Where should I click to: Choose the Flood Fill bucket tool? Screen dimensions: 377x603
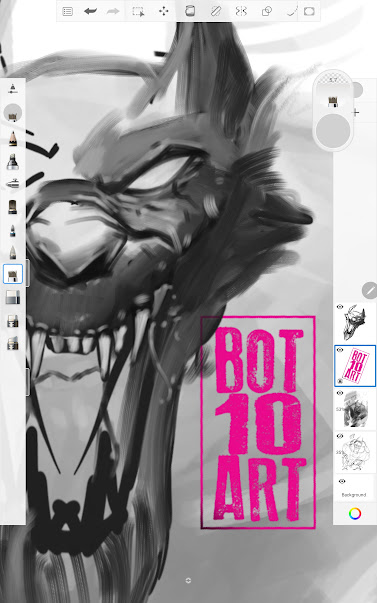(190, 12)
